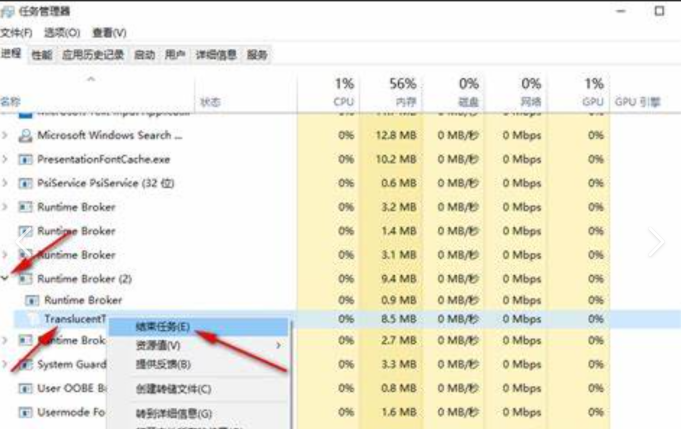Click the 10.2 MB memory value

tap(396, 159)
